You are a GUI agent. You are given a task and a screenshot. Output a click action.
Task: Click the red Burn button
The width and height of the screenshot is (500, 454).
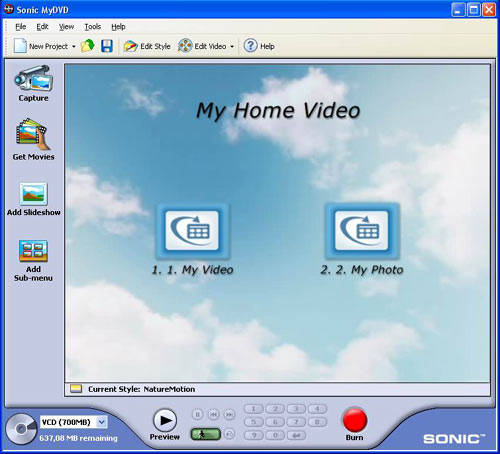(x=355, y=420)
